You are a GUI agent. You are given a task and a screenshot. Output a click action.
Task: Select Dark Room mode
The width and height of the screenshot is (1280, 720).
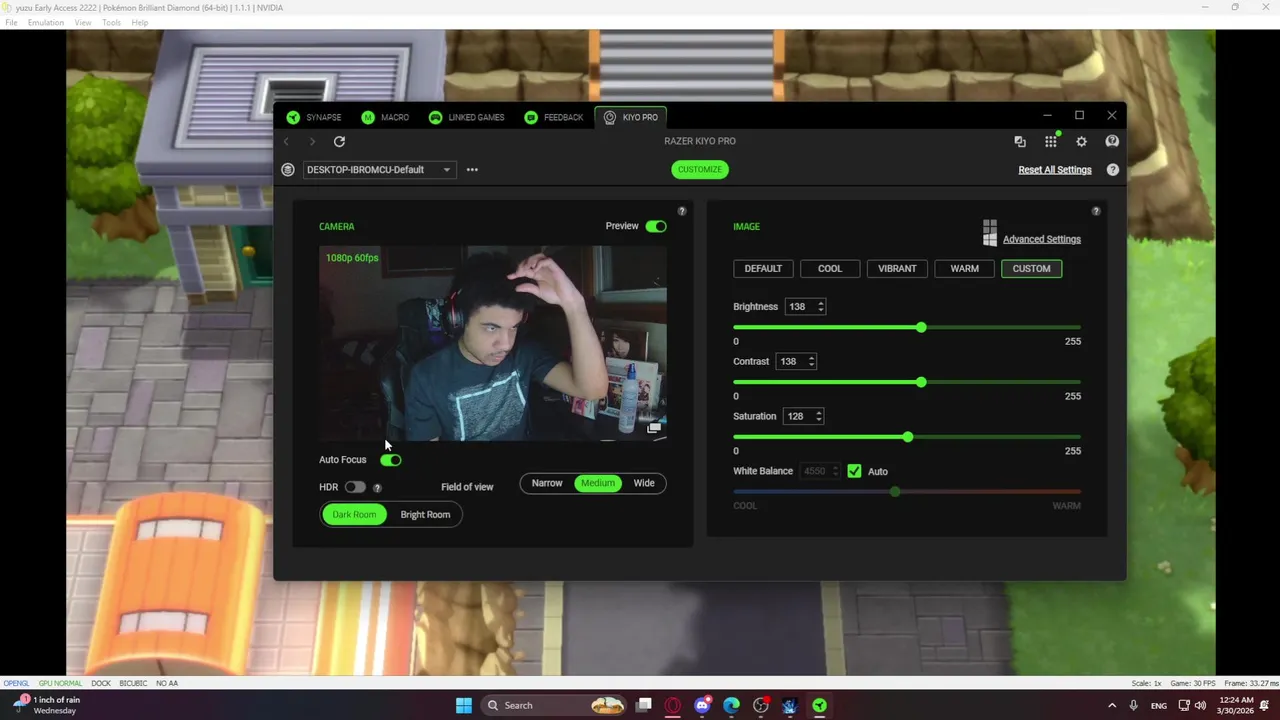354,514
